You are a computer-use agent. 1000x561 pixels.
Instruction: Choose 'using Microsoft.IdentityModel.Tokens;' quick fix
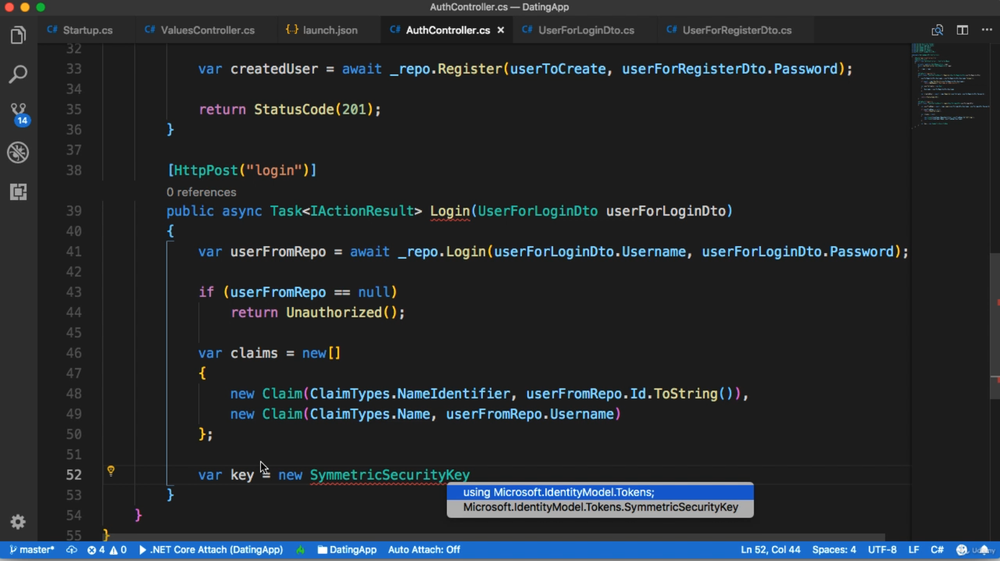(600, 492)
